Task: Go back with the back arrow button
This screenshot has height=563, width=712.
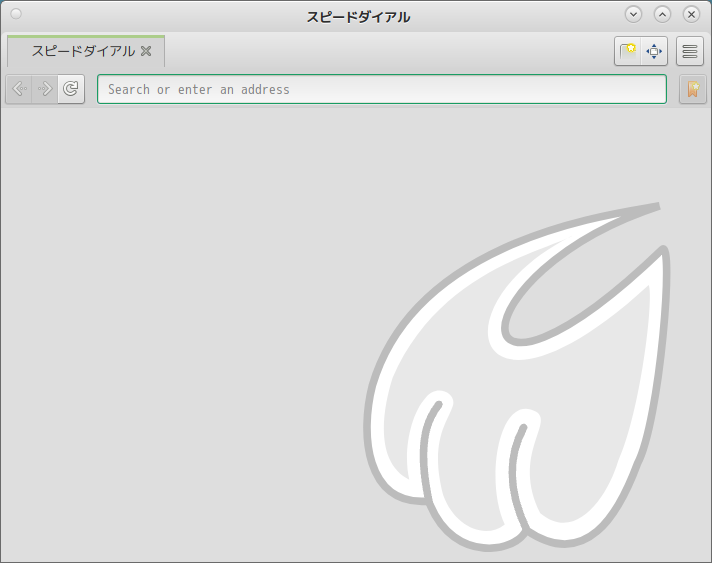Action: 19,89
